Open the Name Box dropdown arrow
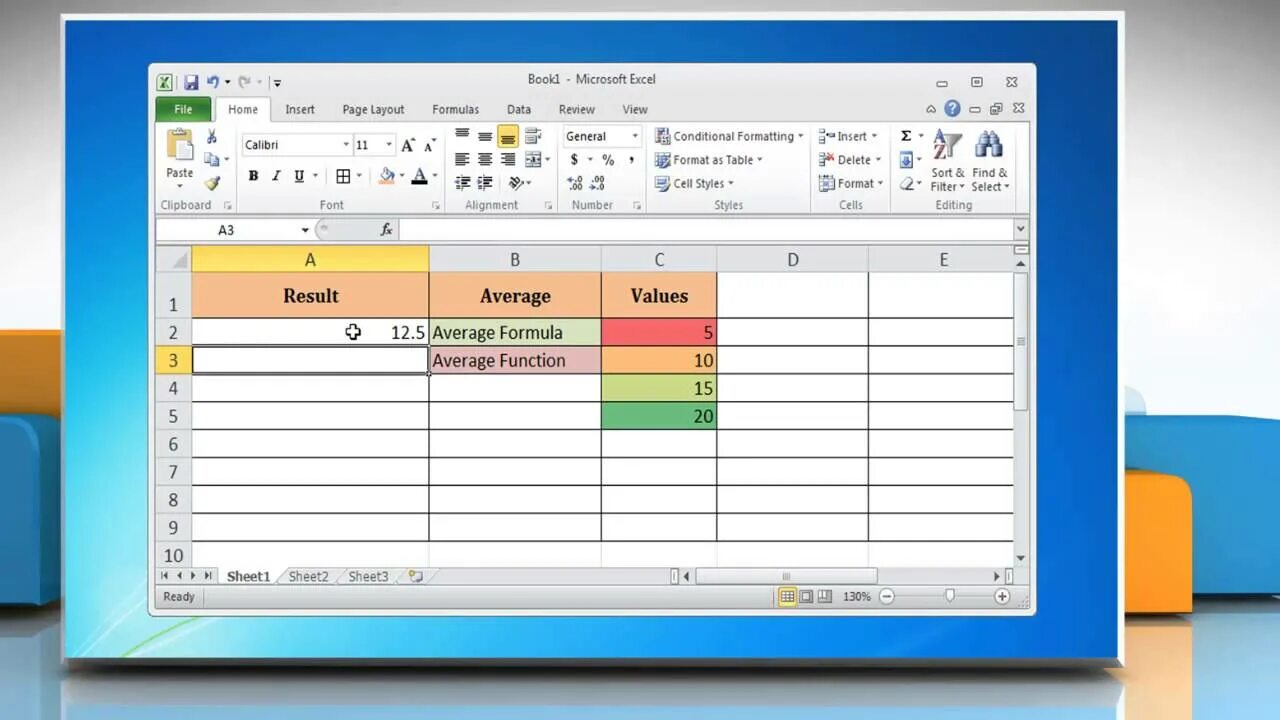The width and height of the screenshot is (1280, 720). 305,230
